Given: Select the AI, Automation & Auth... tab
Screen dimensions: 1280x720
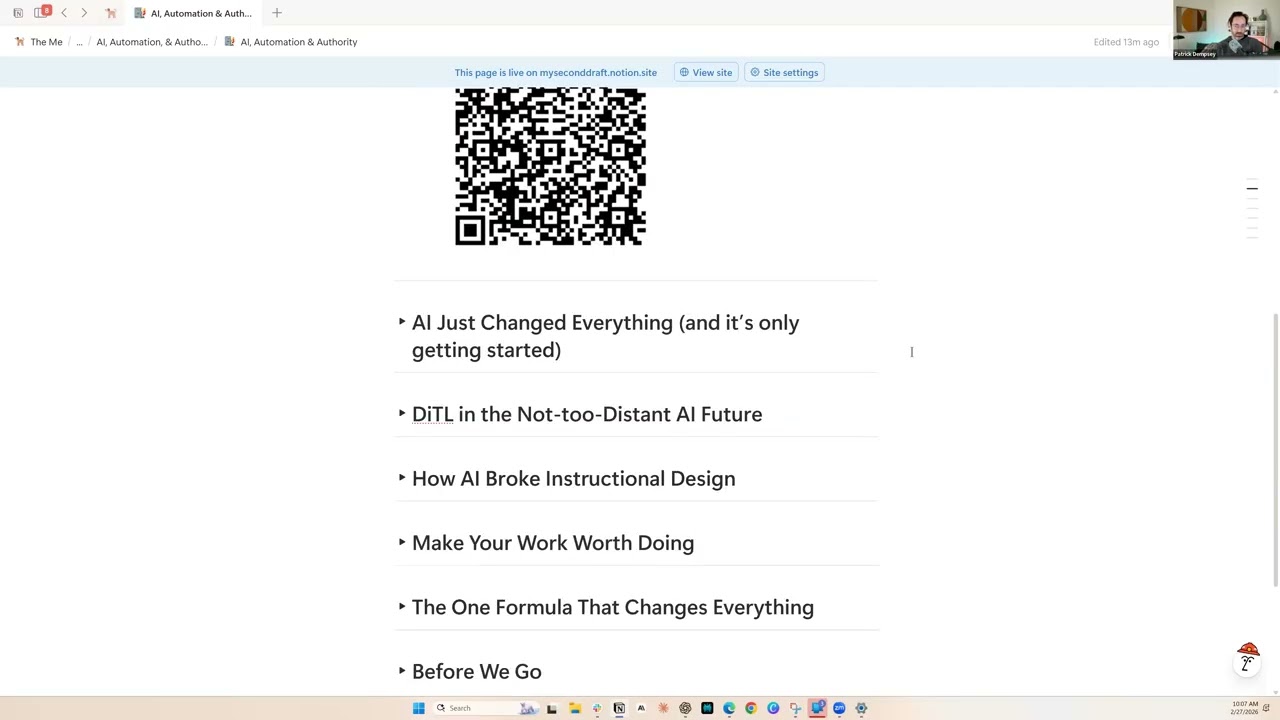Looking at the screenshot, I should [x=194, y=13].
